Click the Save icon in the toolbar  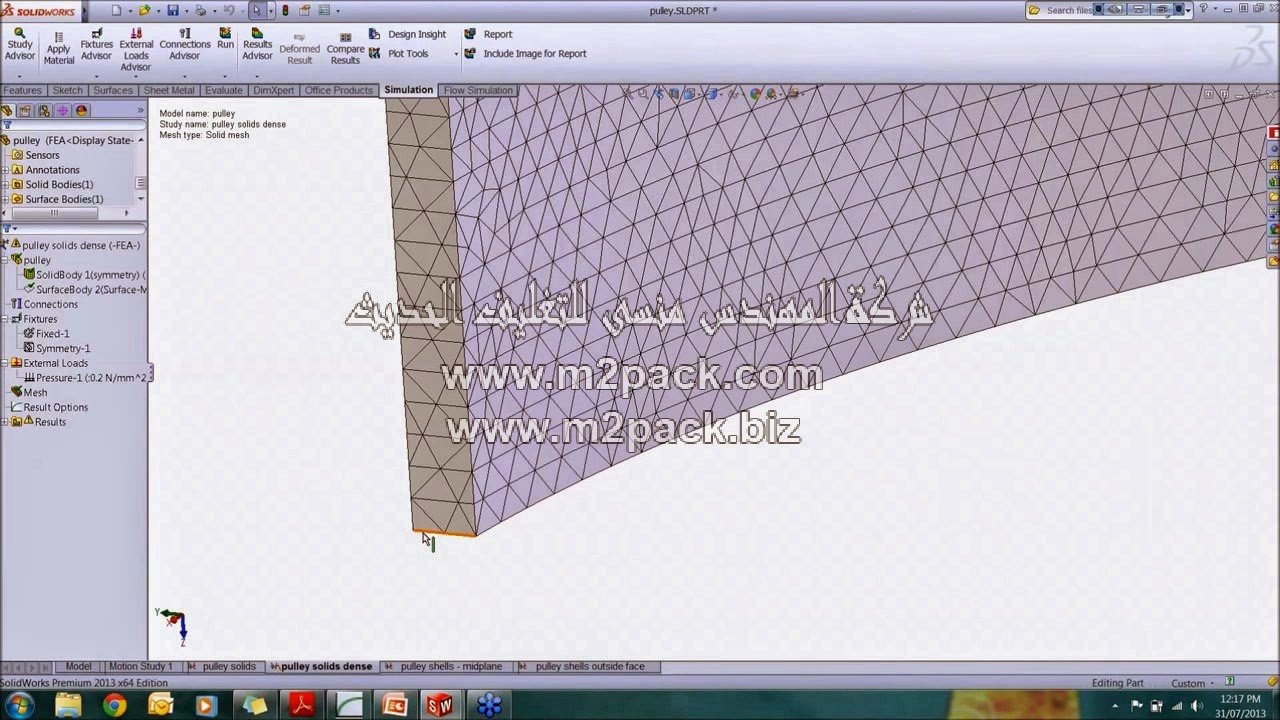(173, 10)
